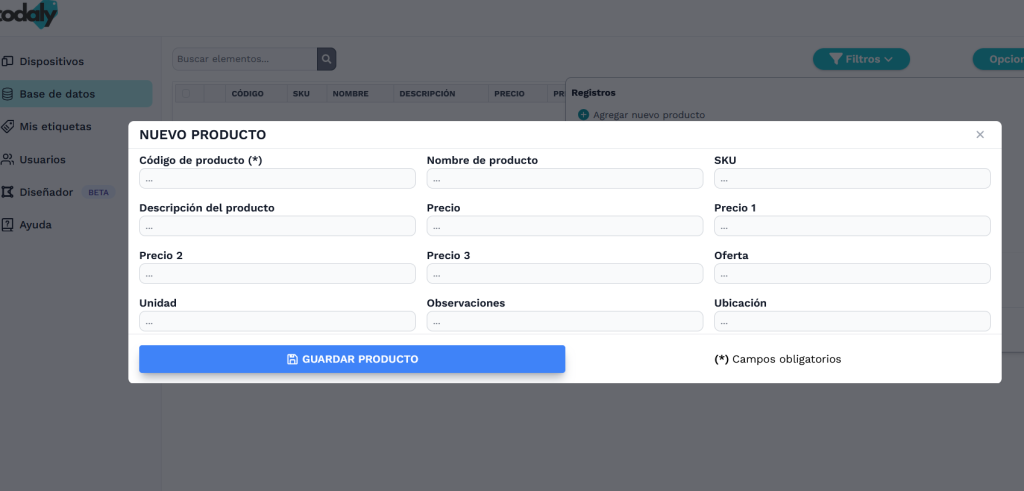Focus the Código de producto field
1024x491 pixels.
pyautogui.click(x=277, y=179)
